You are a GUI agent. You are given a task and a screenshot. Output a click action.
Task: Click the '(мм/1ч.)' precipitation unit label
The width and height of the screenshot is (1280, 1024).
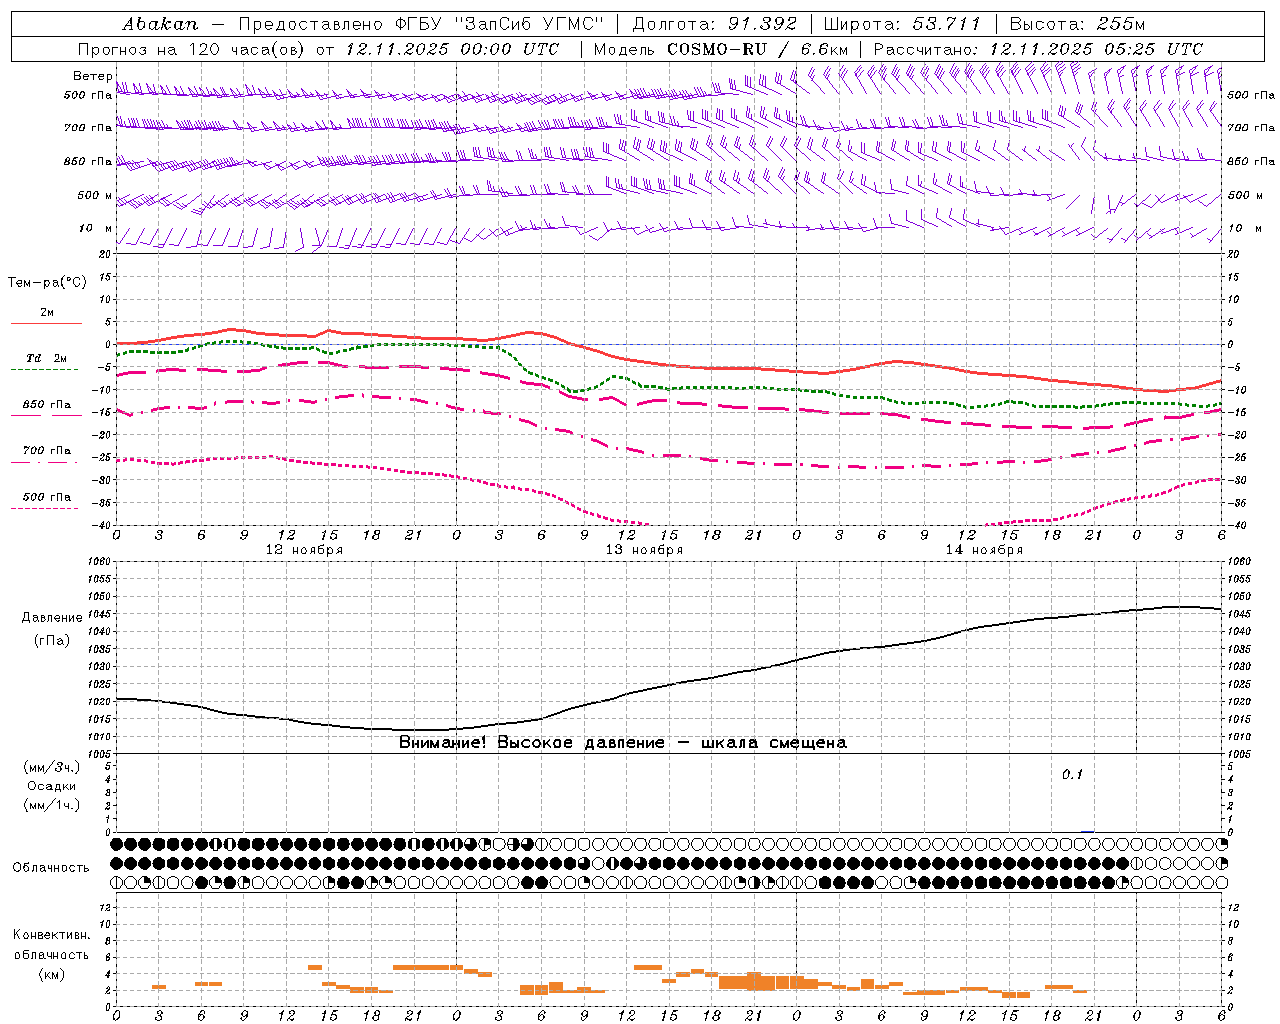point(52,805)
